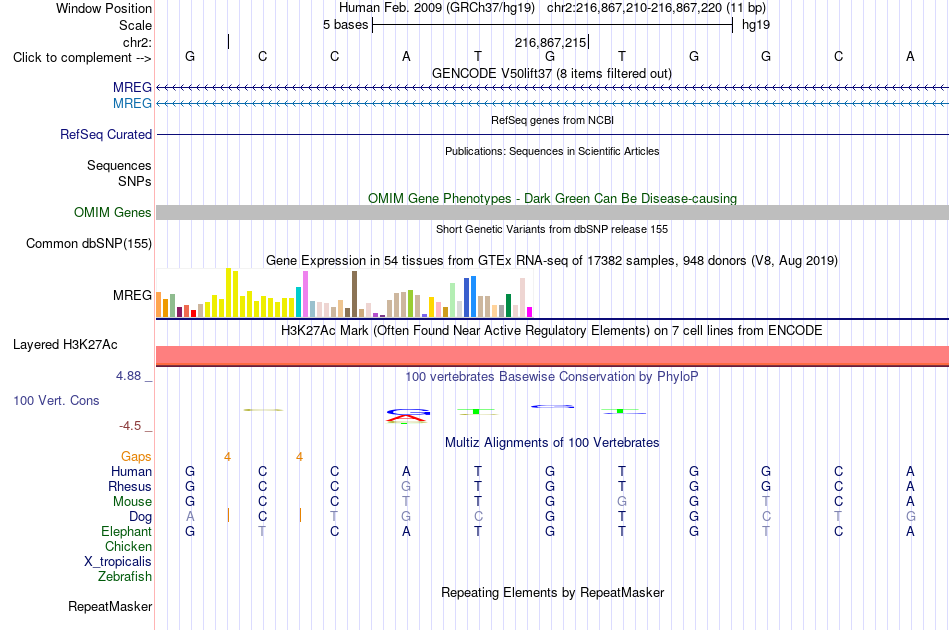The height and width of the screenshot is (630, 950).
Task: Open the RefSeq Curated track label
Action: pyautogui.click(x=106, y=134)
